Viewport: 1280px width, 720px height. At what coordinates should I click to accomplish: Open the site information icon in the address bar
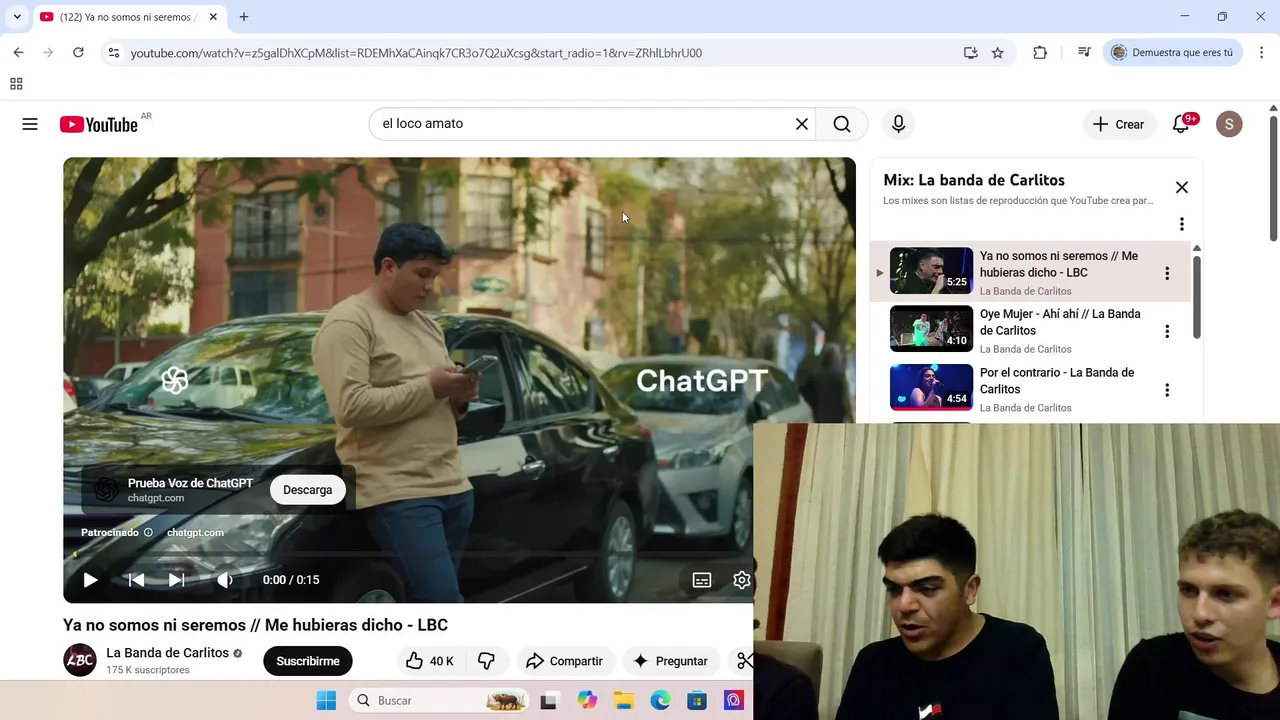[x=114, y=52]
